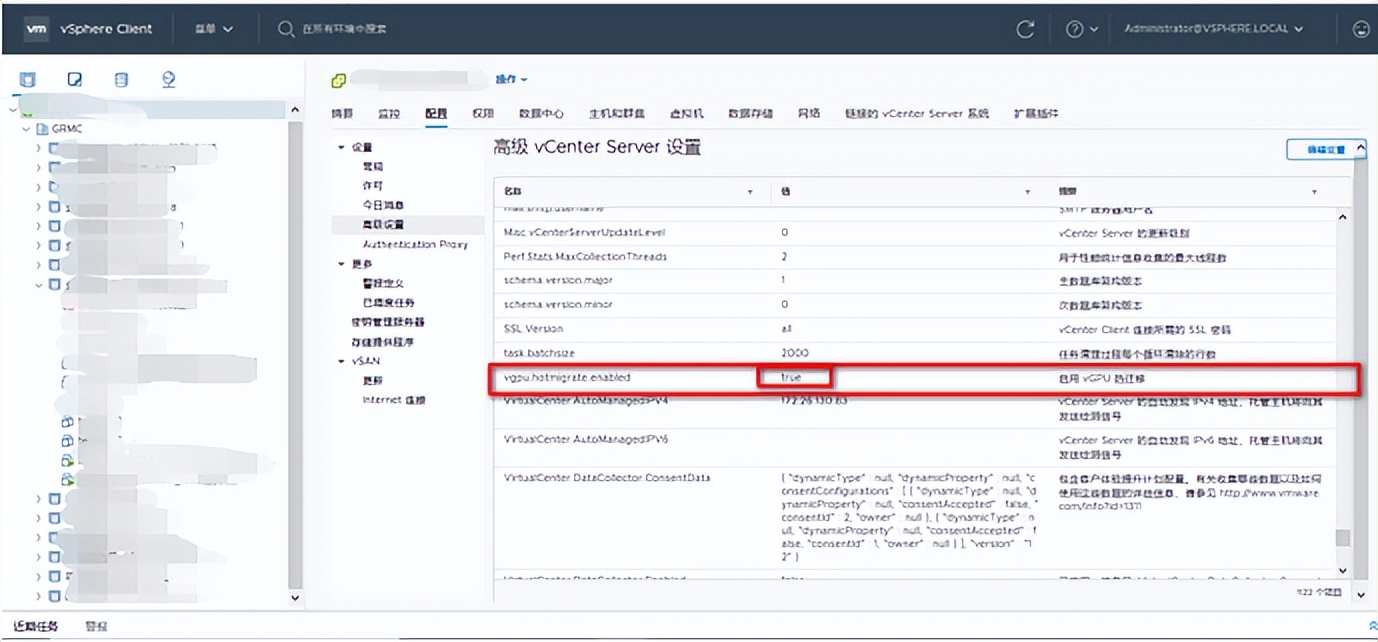
Task: Select Authentication Proxy in settings list
Action: pos(414,244)
